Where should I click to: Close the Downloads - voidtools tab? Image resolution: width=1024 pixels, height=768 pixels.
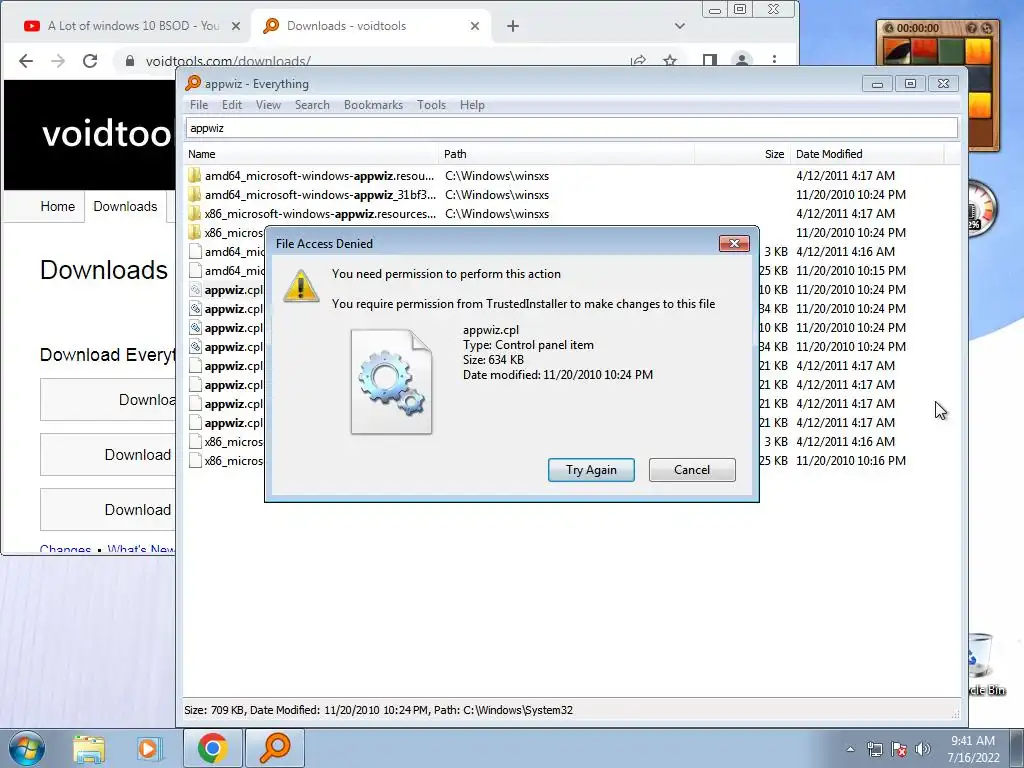point(475,26)
